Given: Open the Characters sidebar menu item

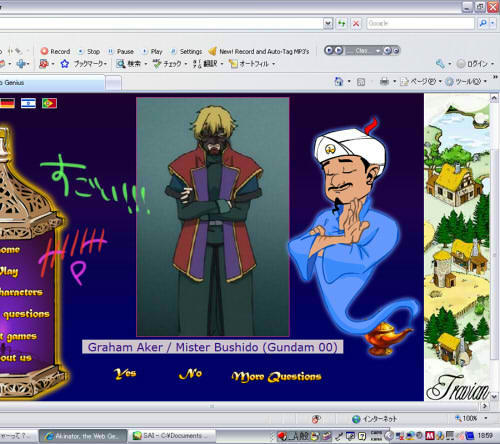Looking at the screenshot, I should [x=21, y=292].
